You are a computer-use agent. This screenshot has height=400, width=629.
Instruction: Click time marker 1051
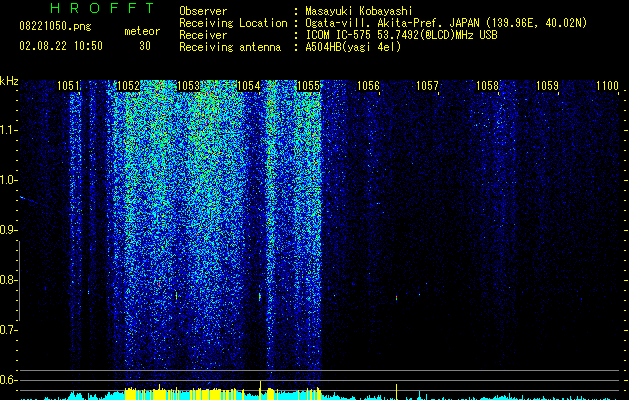[68, 85]
